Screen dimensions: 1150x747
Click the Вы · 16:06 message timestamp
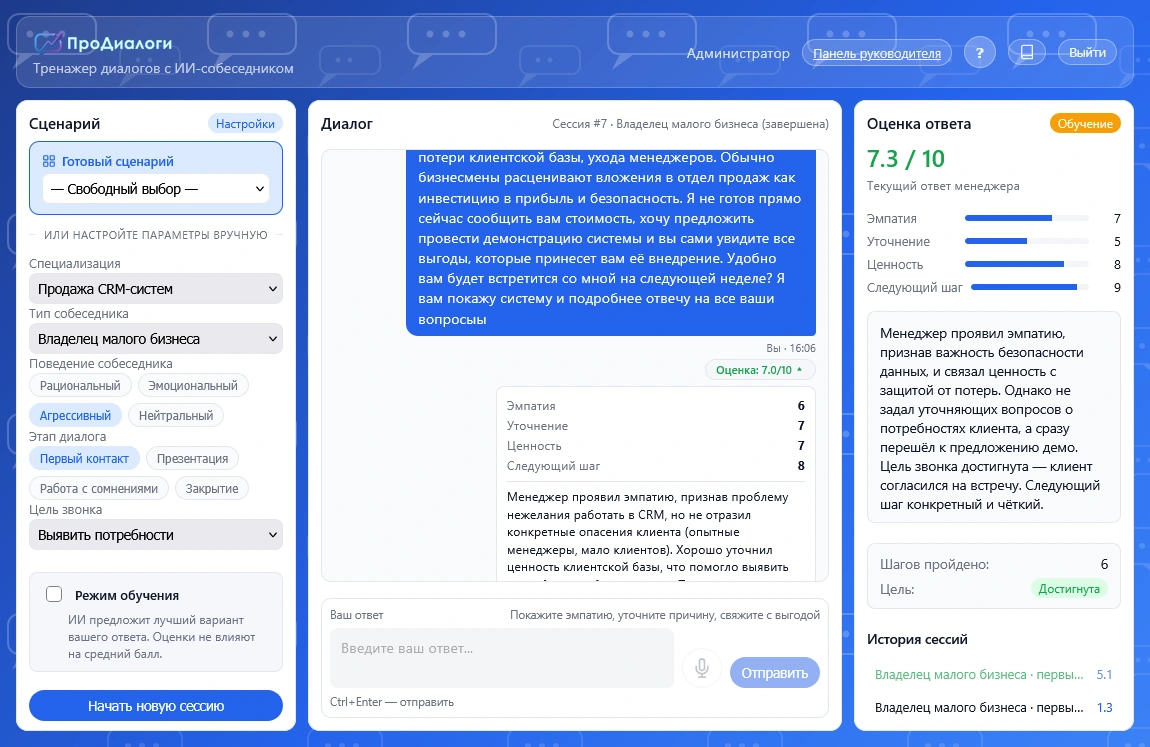tap(791, 348)
